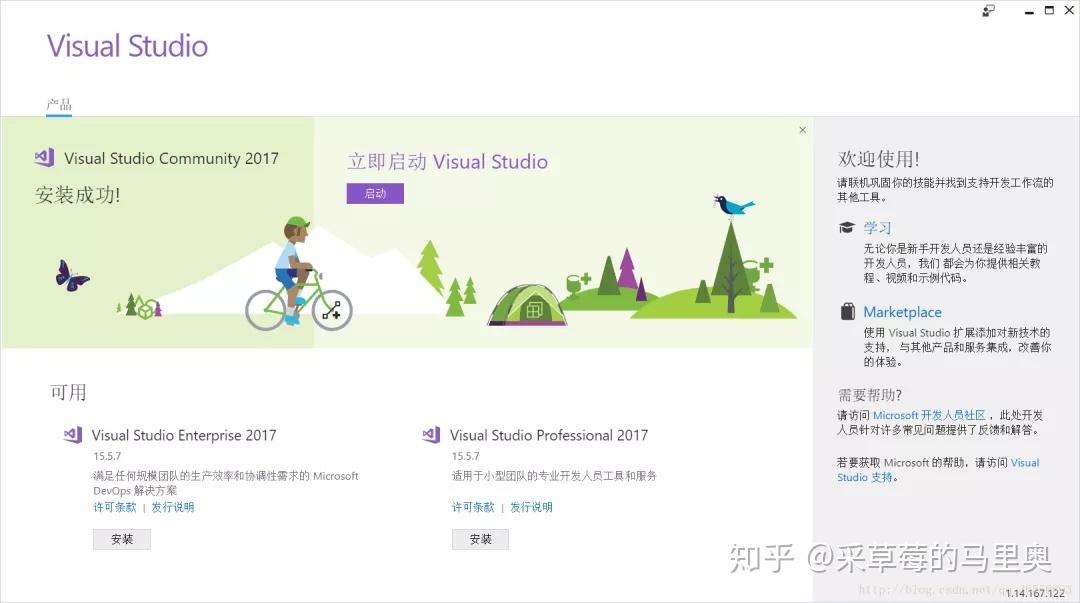This screenshot has width=1080, height=603.
Task: Dismiss the success banner with its X
Action: (x=802, y=130)
